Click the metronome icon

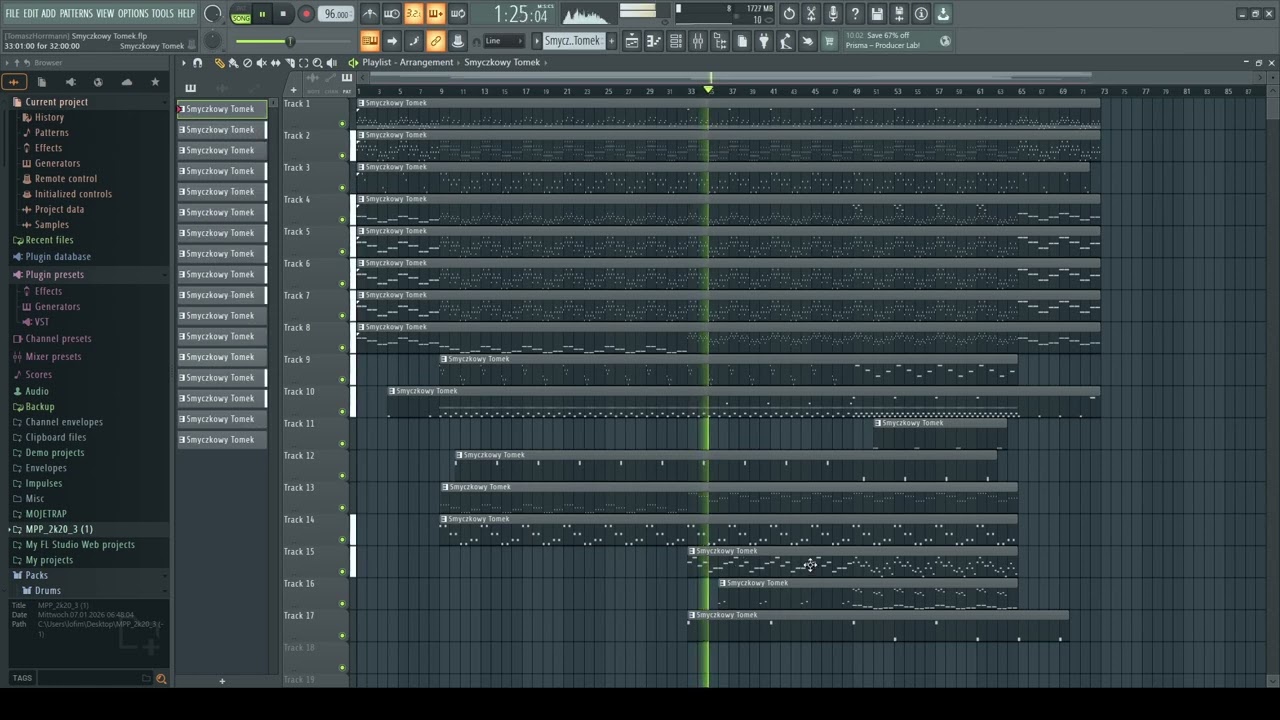(x=370, y=14)
